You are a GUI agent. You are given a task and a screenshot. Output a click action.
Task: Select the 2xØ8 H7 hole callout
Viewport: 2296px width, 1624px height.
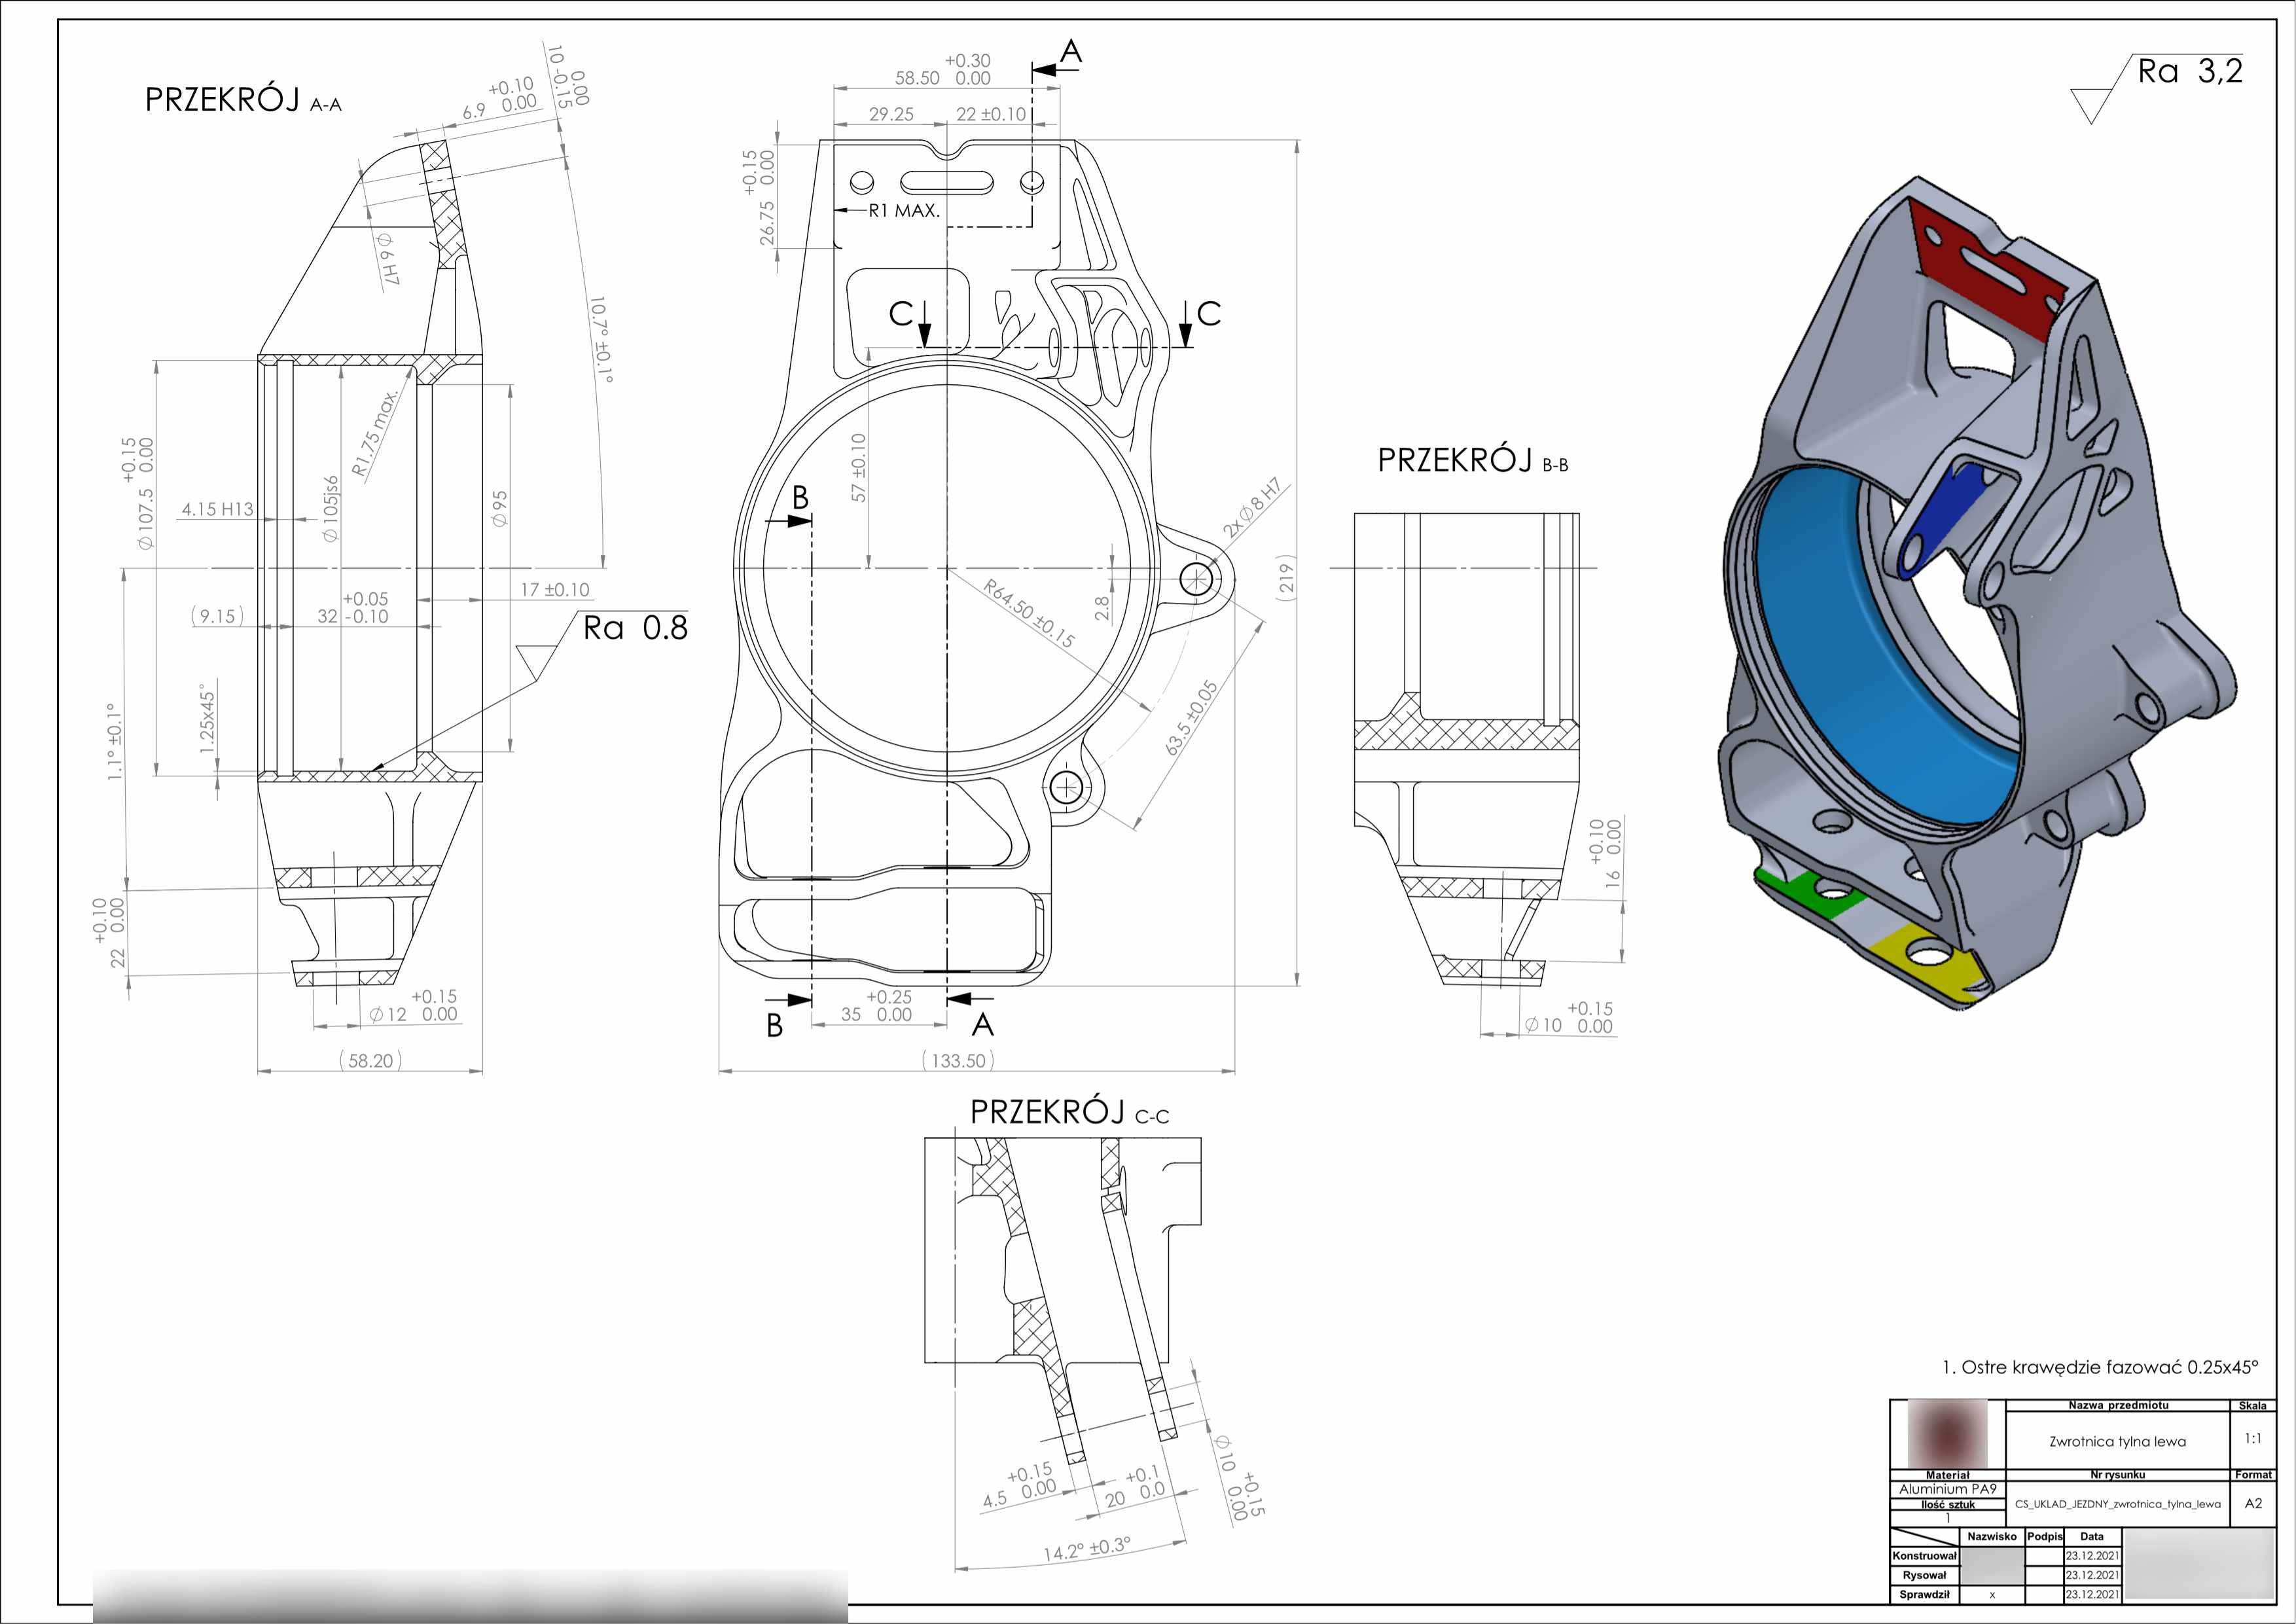(x=1252, y=508)
